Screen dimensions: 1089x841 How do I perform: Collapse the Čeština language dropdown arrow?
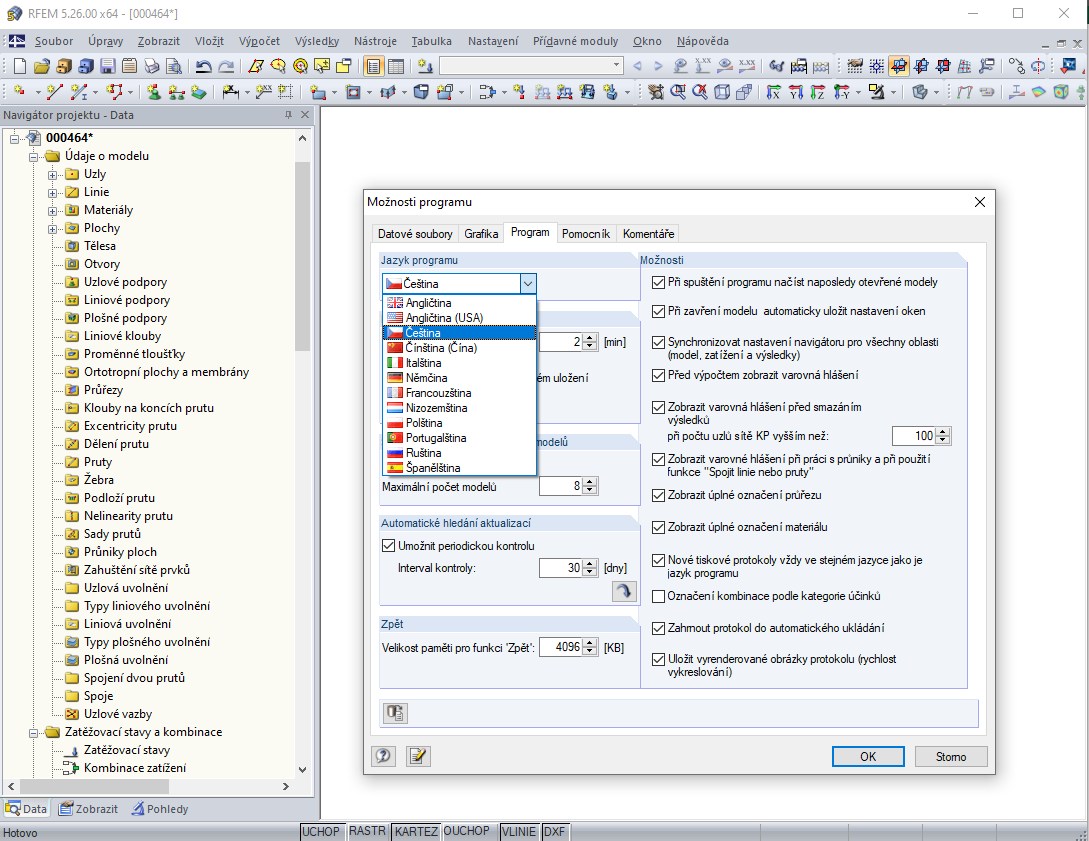528,283
